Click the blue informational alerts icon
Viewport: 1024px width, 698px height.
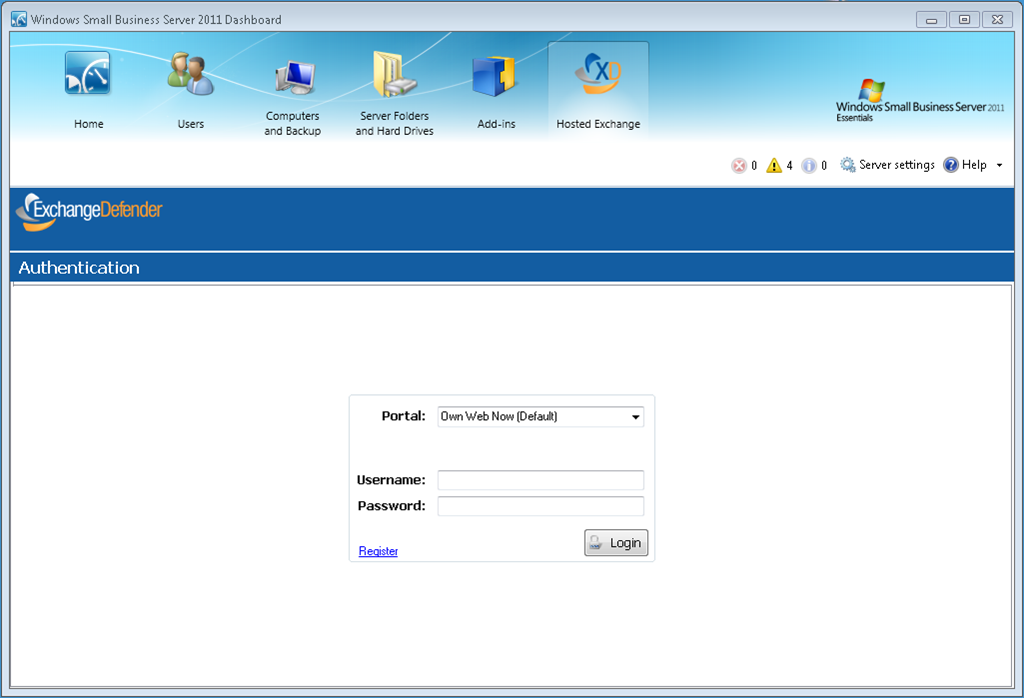pos(809,166)
